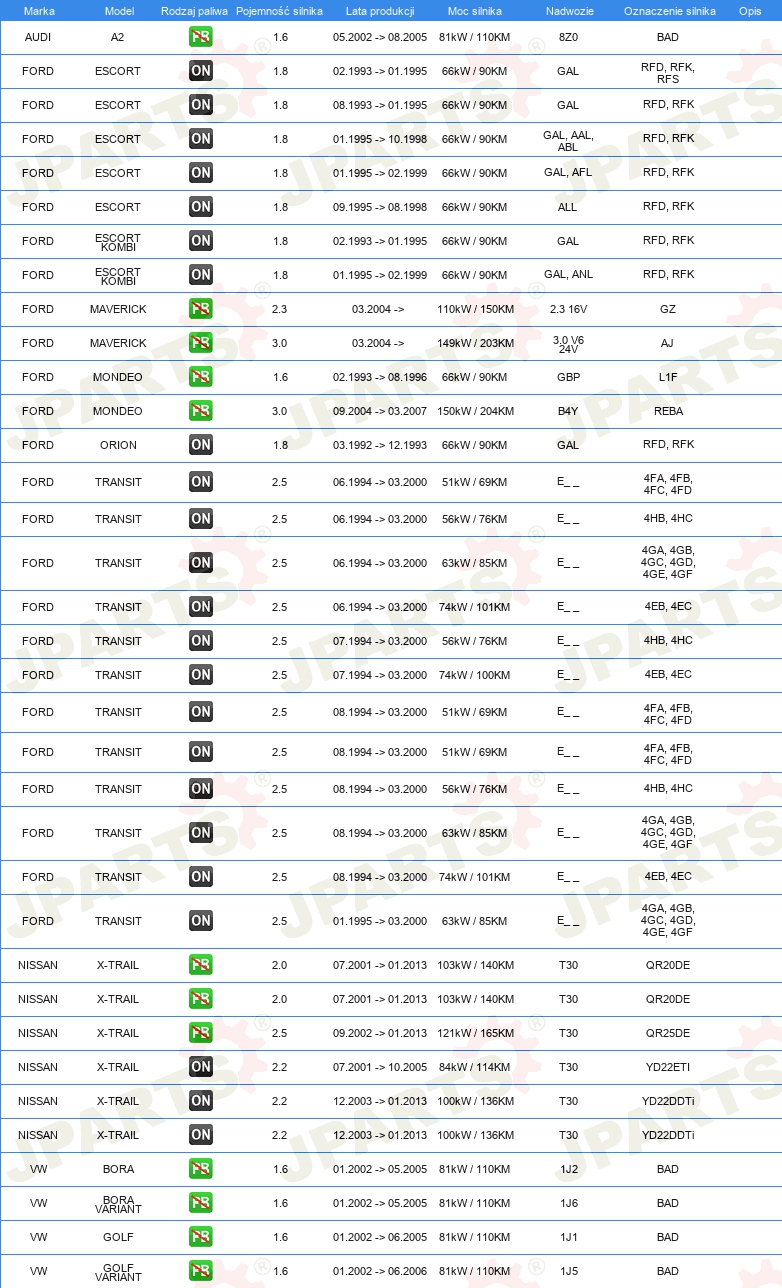Click the petrol icon for Maverick 3.0

201,343
